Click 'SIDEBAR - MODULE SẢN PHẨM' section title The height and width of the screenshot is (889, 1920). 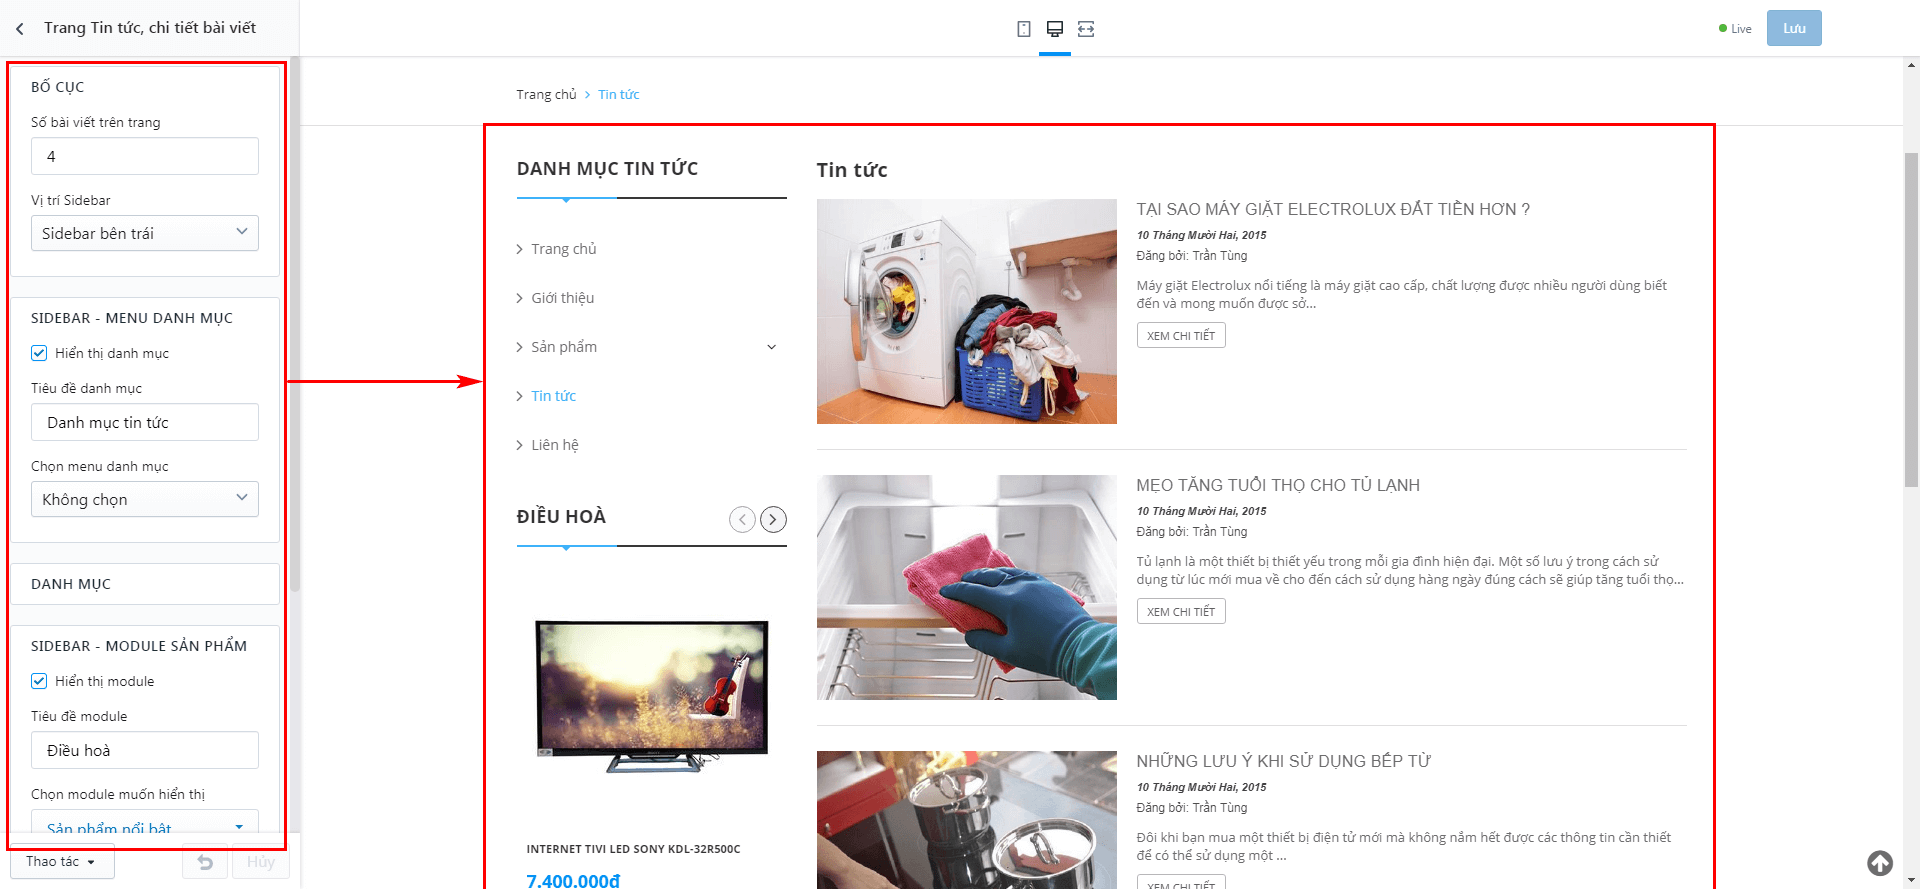pos(139,646)
